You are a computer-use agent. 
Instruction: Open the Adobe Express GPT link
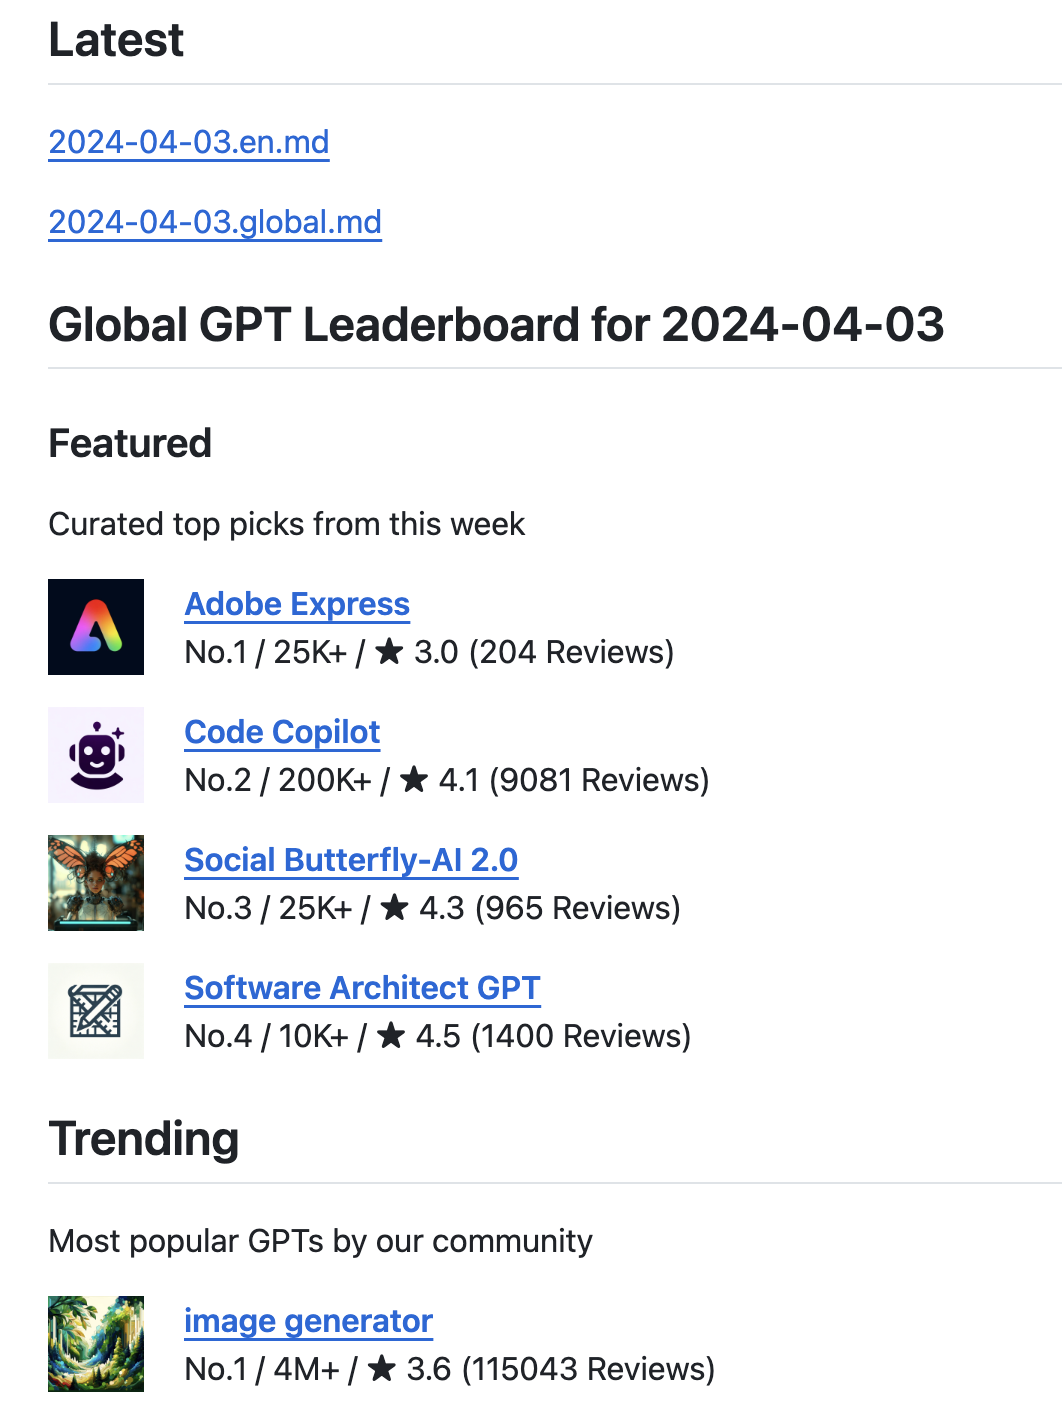(x=297, y=604)
